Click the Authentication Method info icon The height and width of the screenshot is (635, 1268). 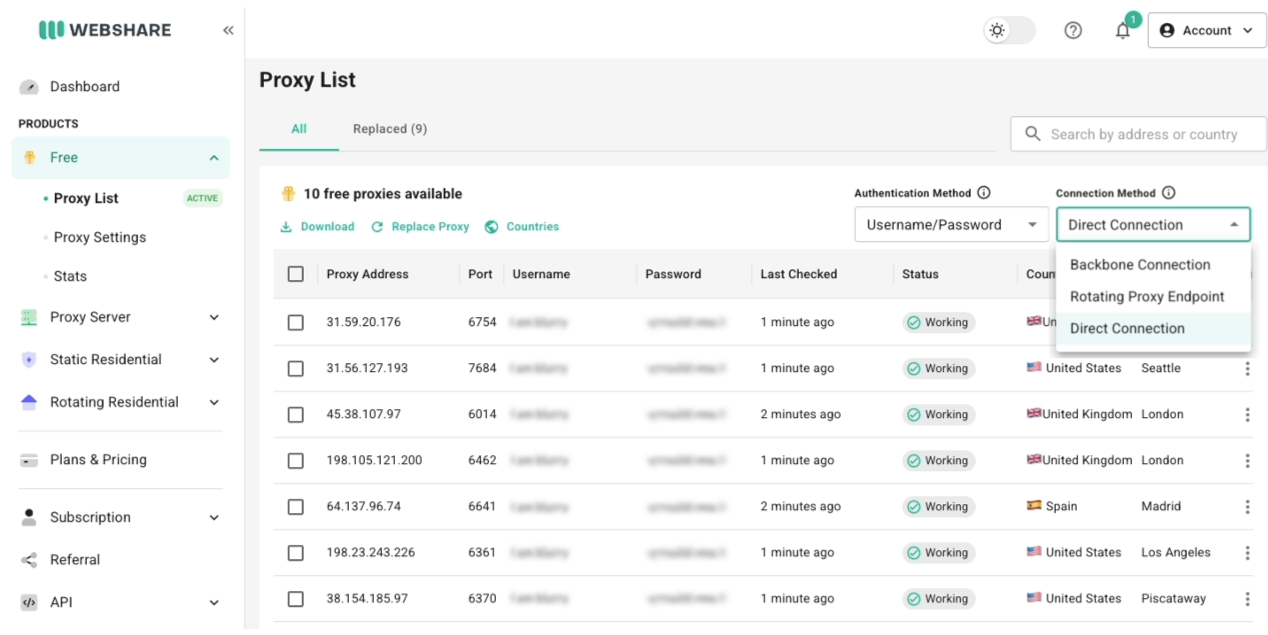pyautogui.click(x=984, y=193)
